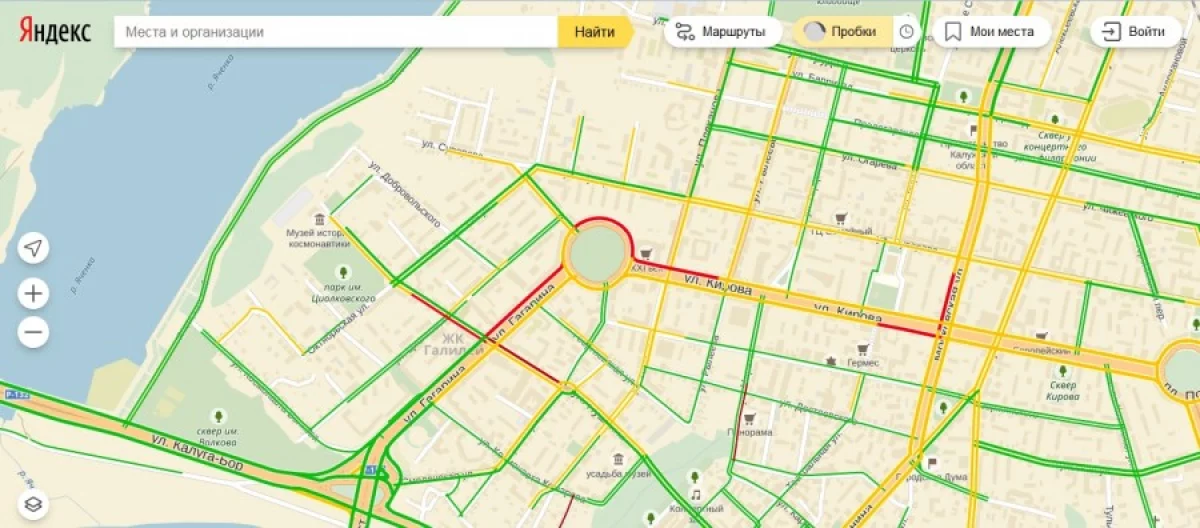Select the Музей истории космонавтики marker
Image resolution: width=1200 pixels, height=528 pixels.
(x=319, y=219)
